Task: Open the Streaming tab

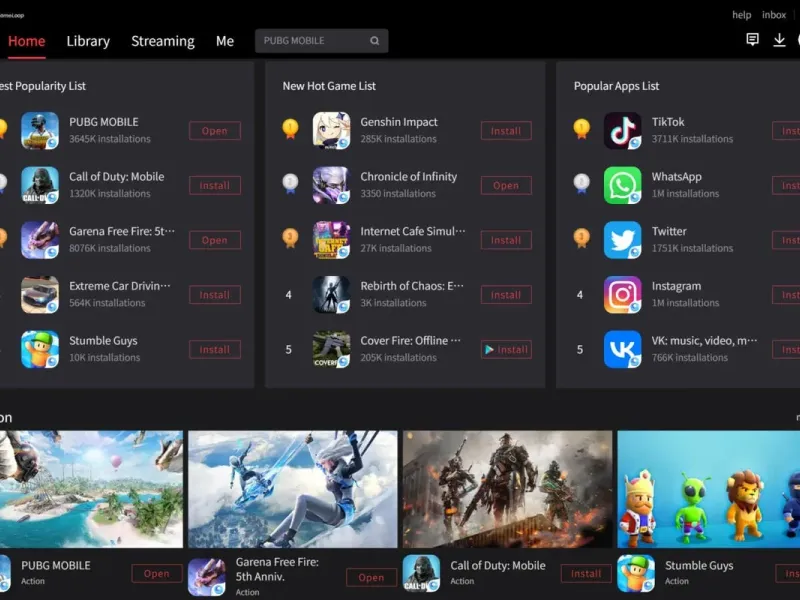Action: coord(163,41)
